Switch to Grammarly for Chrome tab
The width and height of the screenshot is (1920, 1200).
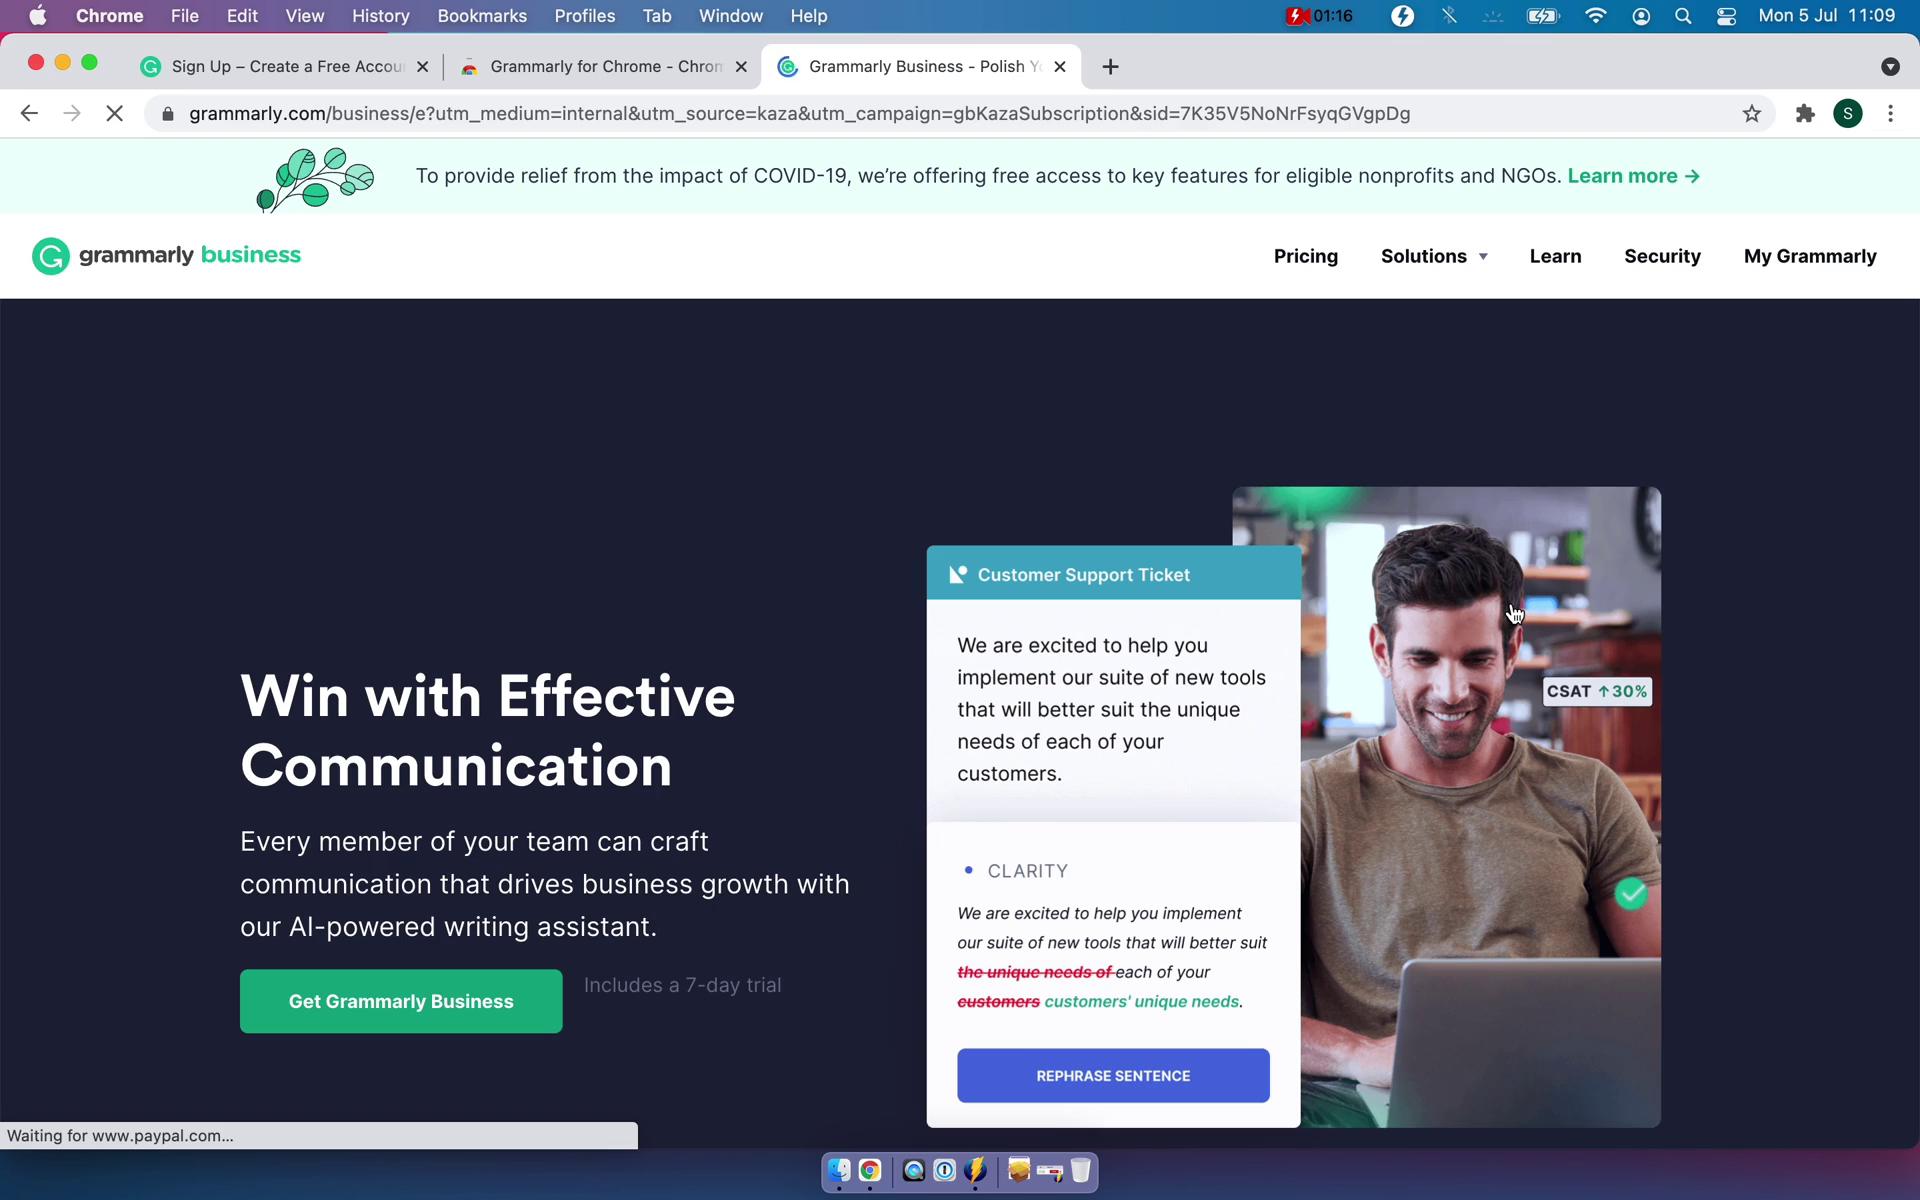pos(603,67)
